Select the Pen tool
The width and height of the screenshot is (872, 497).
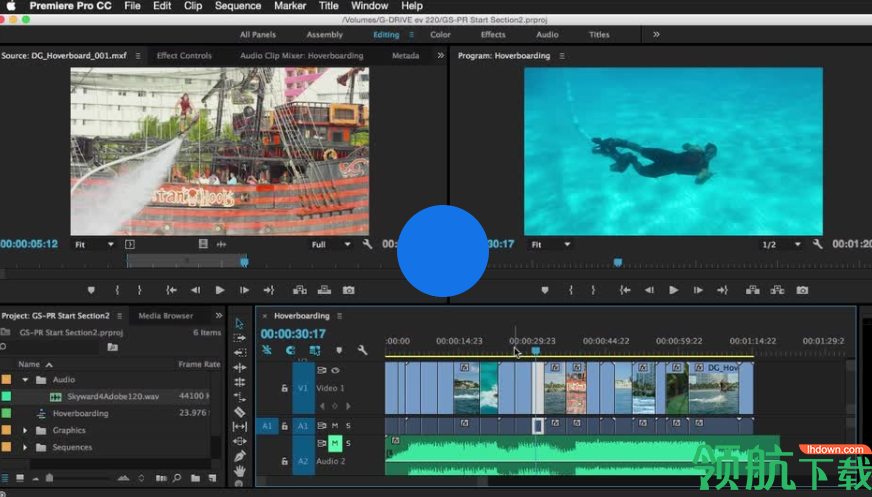(x=239, y=456)
